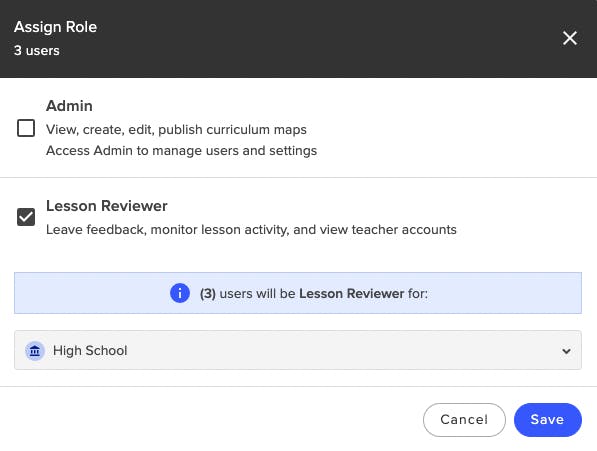Click bold 'Lesson Reviewer' in info banner

(x=351, y=294)
